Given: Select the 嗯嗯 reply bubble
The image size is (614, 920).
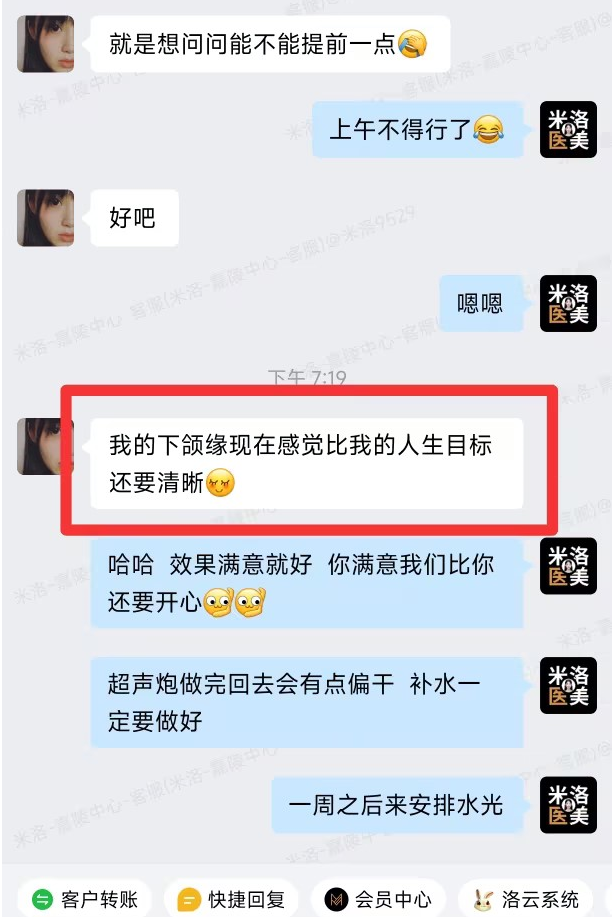Looking at the screenshot, I should (481, 303).
